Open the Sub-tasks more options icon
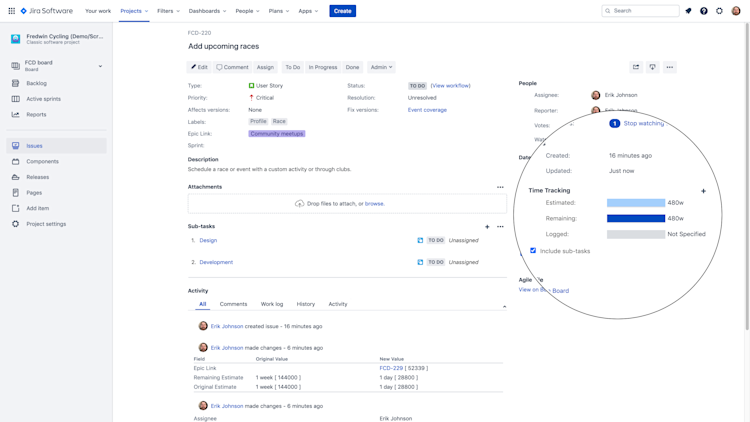Image resolution: width=750 pixels, height=422 pixels. [x=500, y=227]
